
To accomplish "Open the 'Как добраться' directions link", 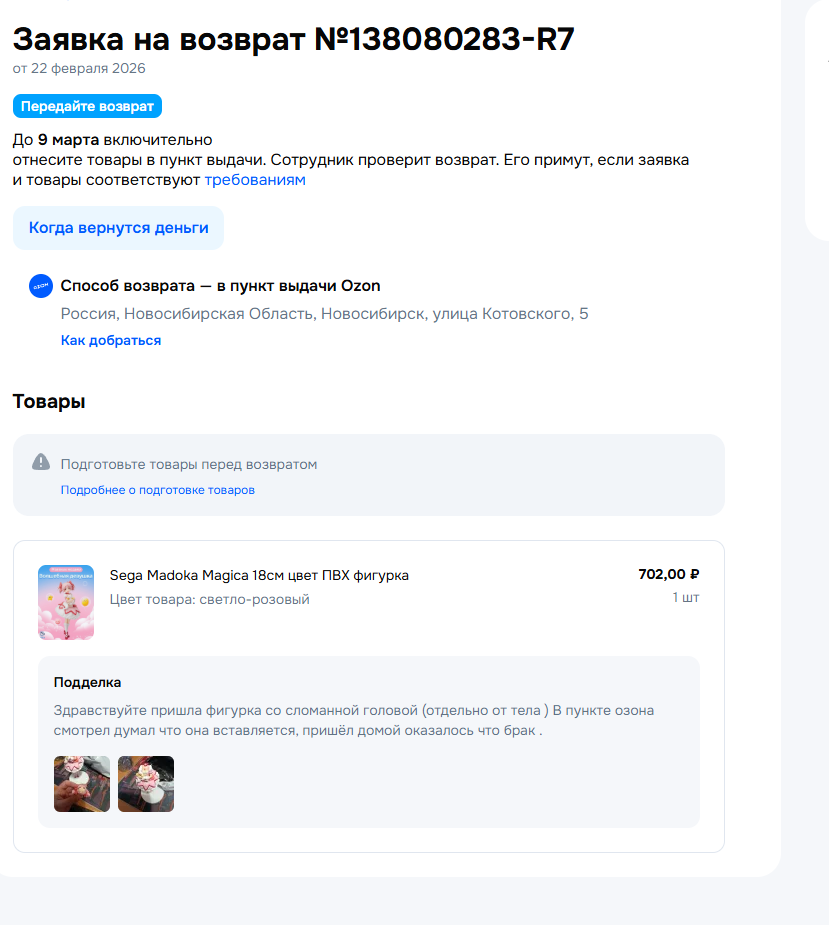I will (111, 340).
